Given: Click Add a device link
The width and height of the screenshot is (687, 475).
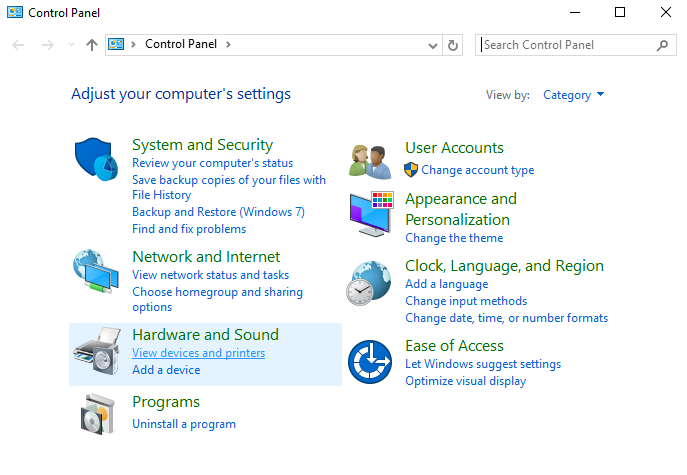Looking at the screenshot, I should tap(166, 370).
